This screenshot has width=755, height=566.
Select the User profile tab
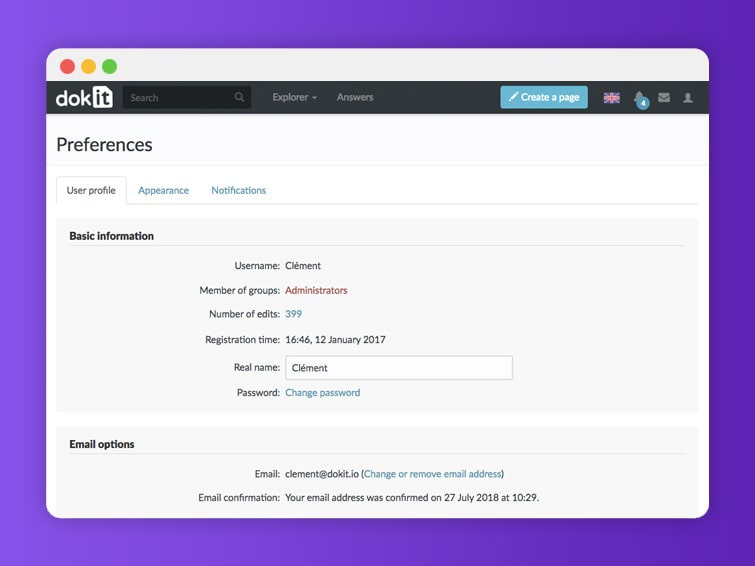(91, 190)
